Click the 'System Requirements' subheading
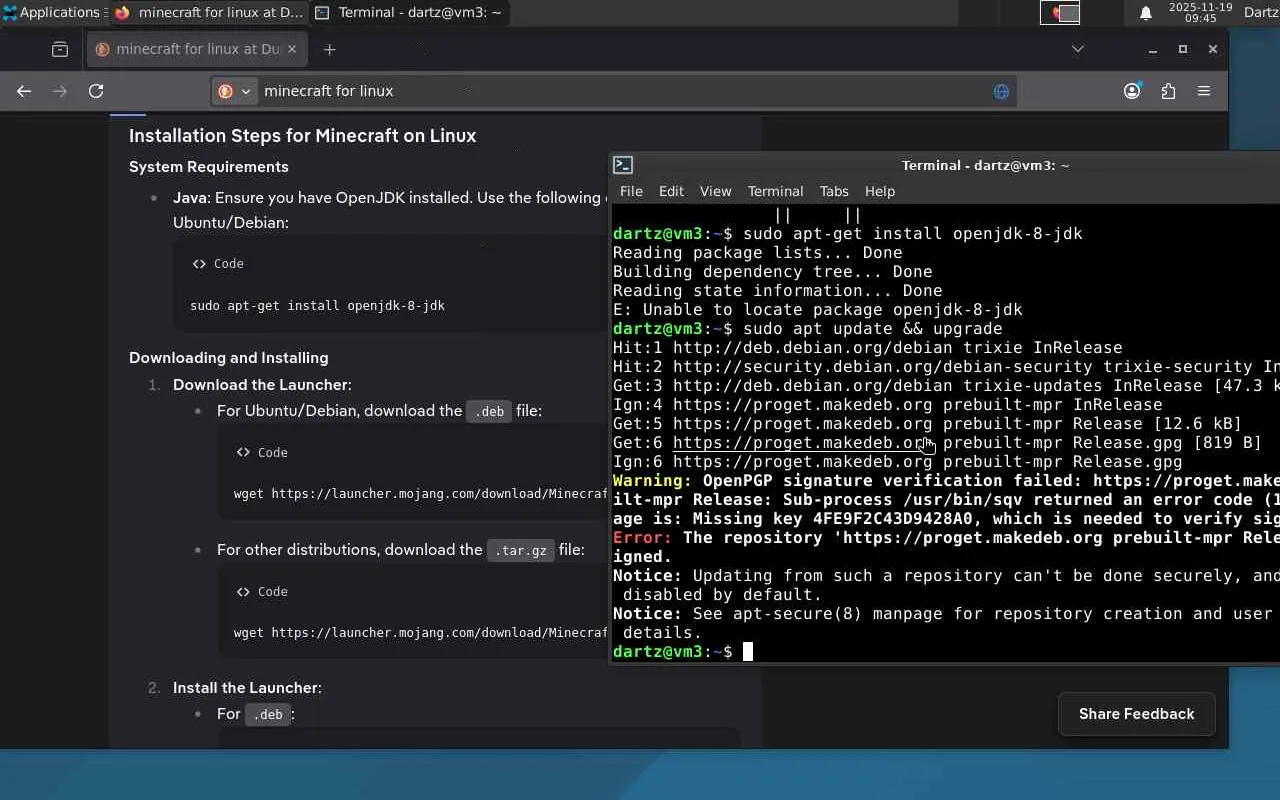The image size is (1280, 800). [209, 167]
